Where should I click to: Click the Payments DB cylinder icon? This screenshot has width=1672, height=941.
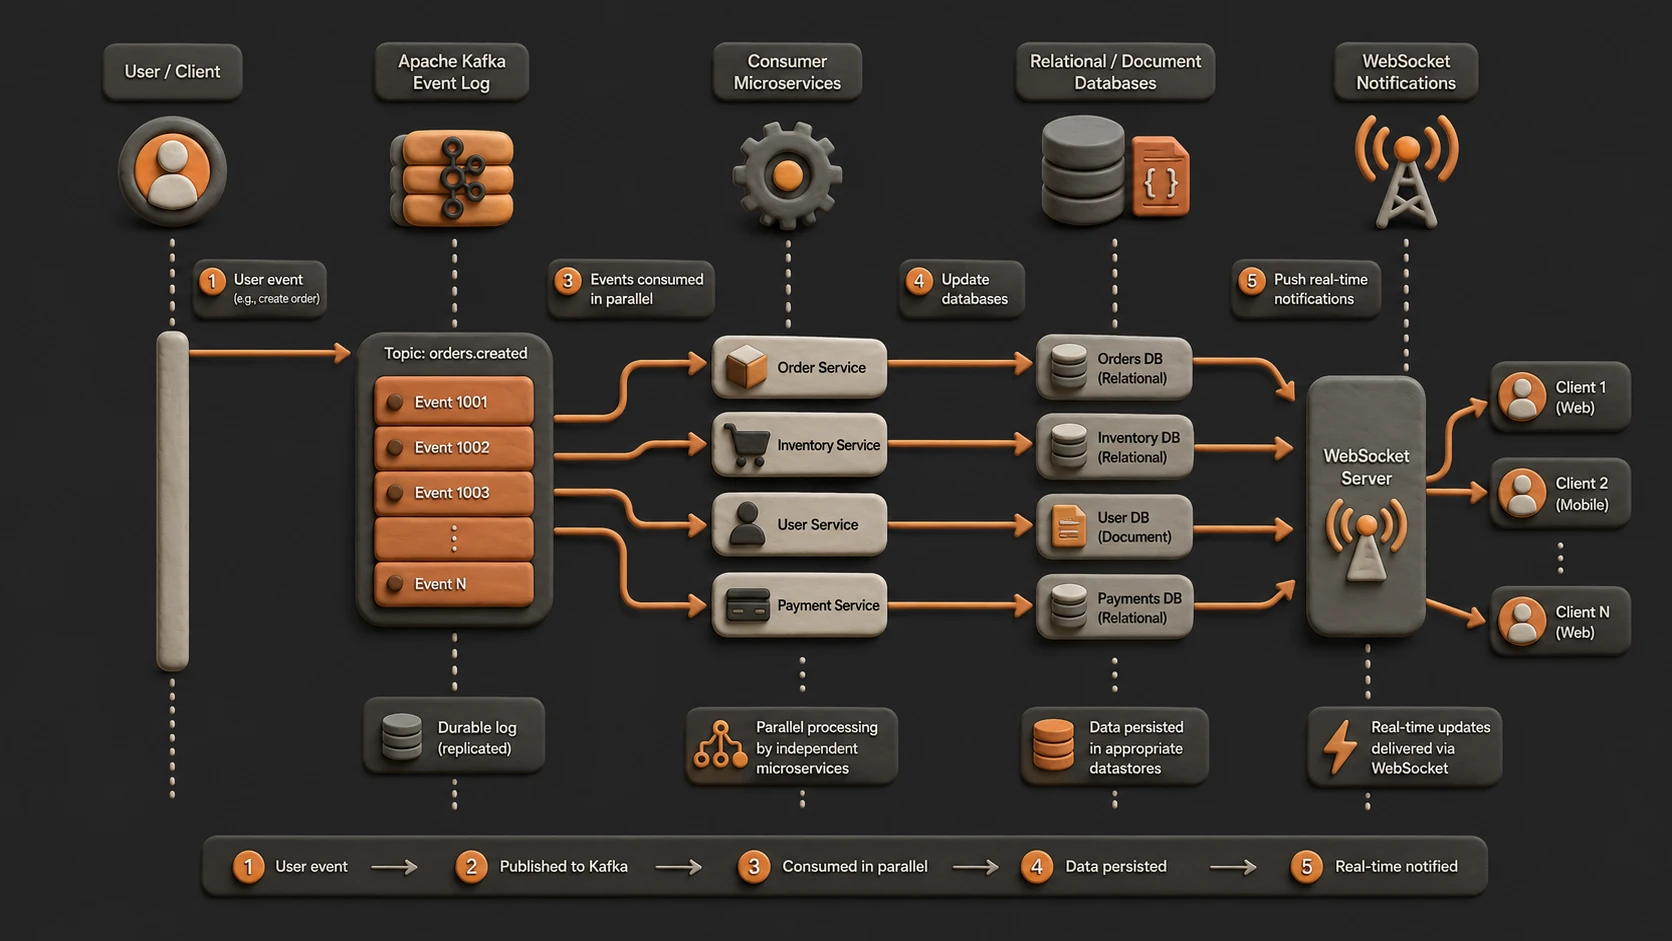(1068, 607)
